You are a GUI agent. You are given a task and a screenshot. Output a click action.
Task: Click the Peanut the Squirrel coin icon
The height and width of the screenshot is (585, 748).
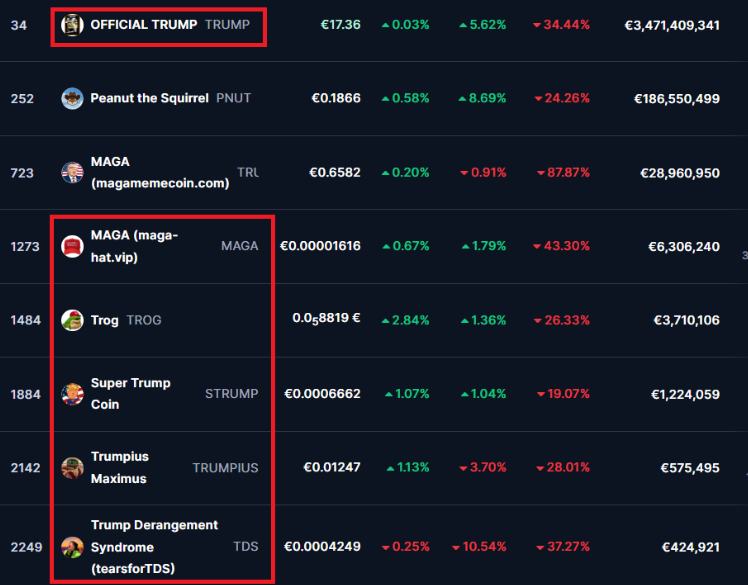coord(72,98)
